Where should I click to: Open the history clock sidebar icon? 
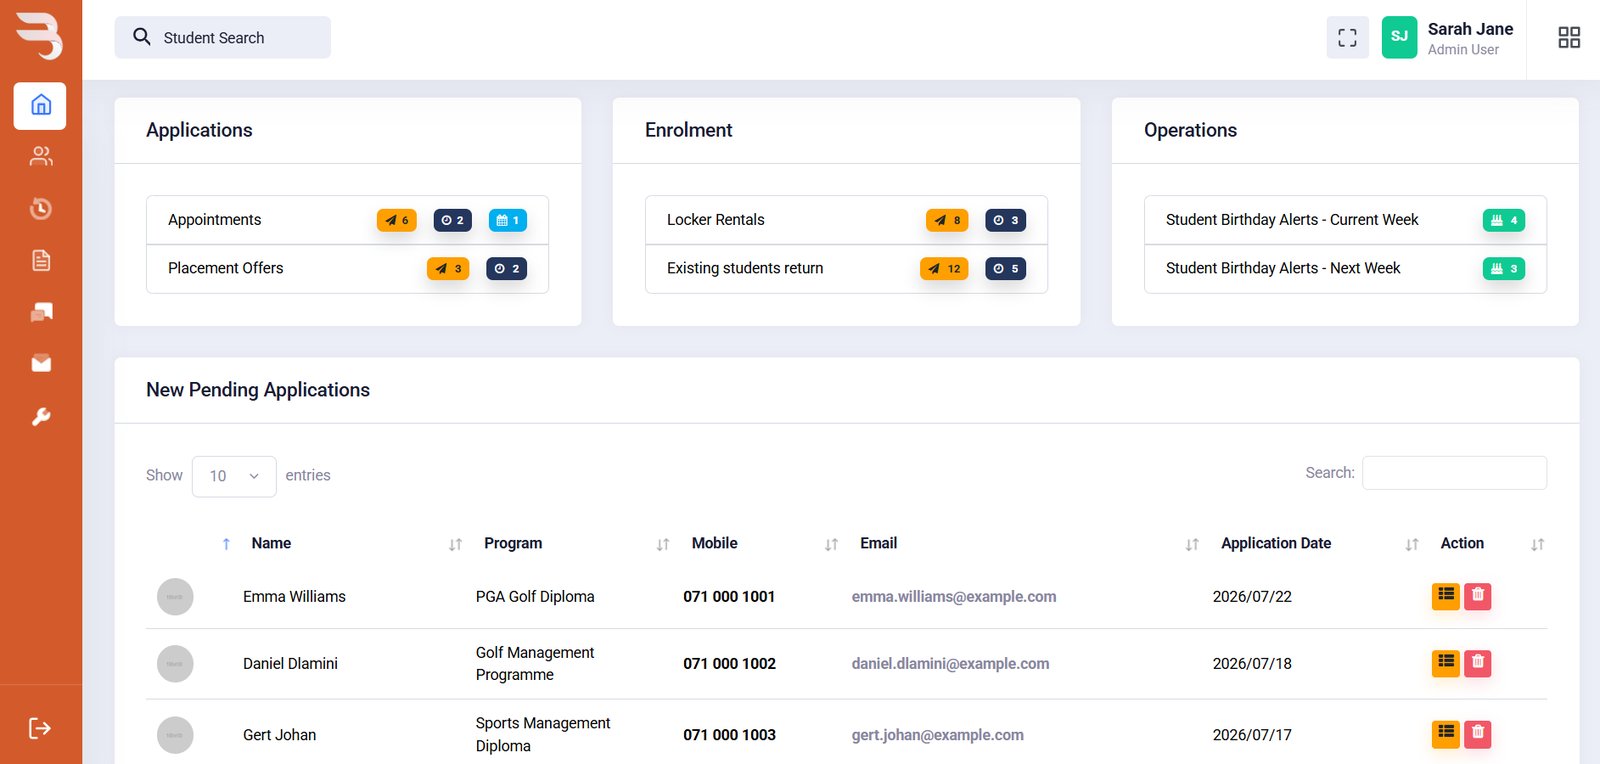pyautogui.click(x=40, y=208)
